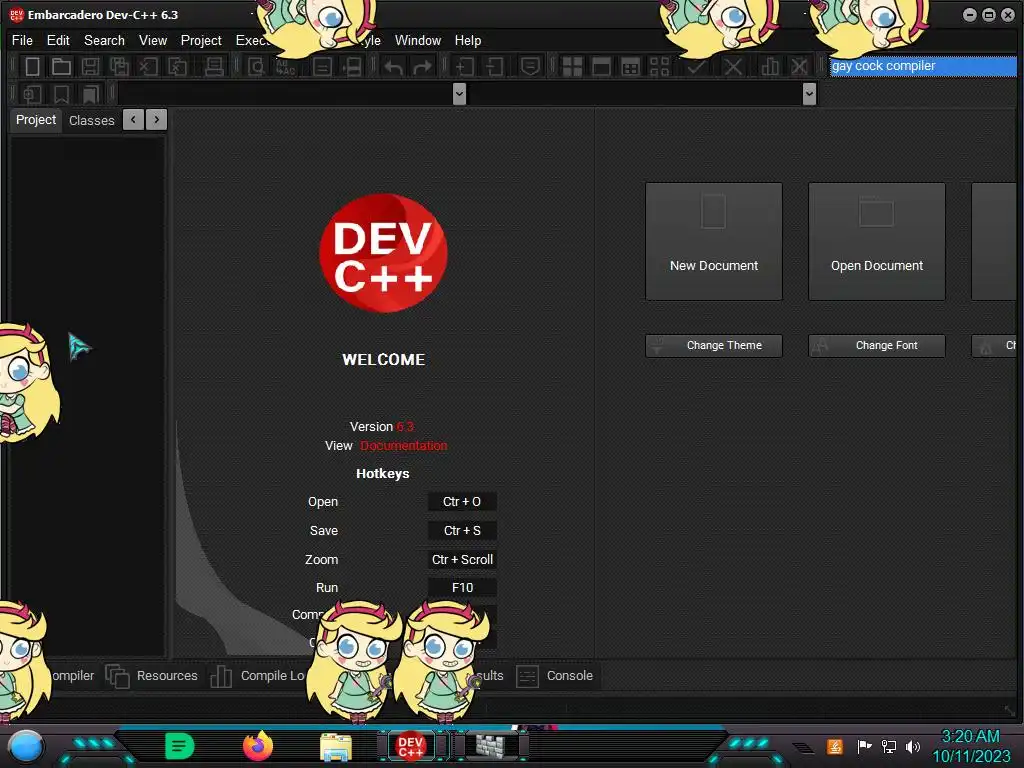
Task: Click the Stop execution X icon
Action: (733, 67)
